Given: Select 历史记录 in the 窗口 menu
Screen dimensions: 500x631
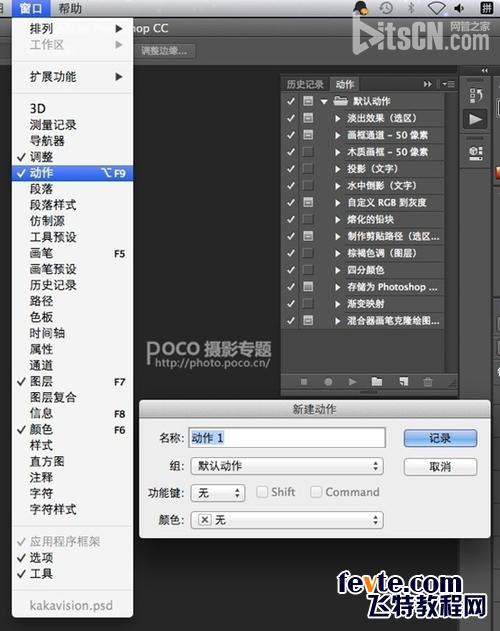Looking at the screenshot, I should pyautogui.click(x=72, y=285).
